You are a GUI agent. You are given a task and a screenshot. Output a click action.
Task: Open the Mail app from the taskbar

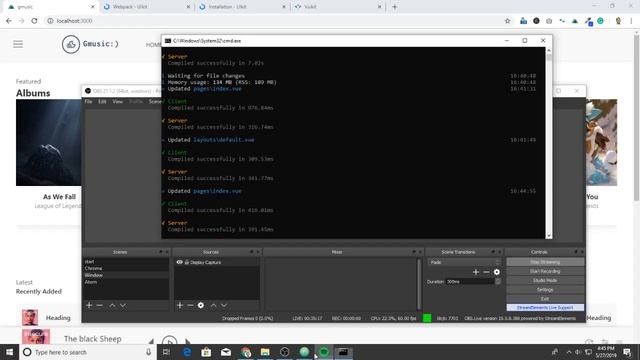coord(226,352)
